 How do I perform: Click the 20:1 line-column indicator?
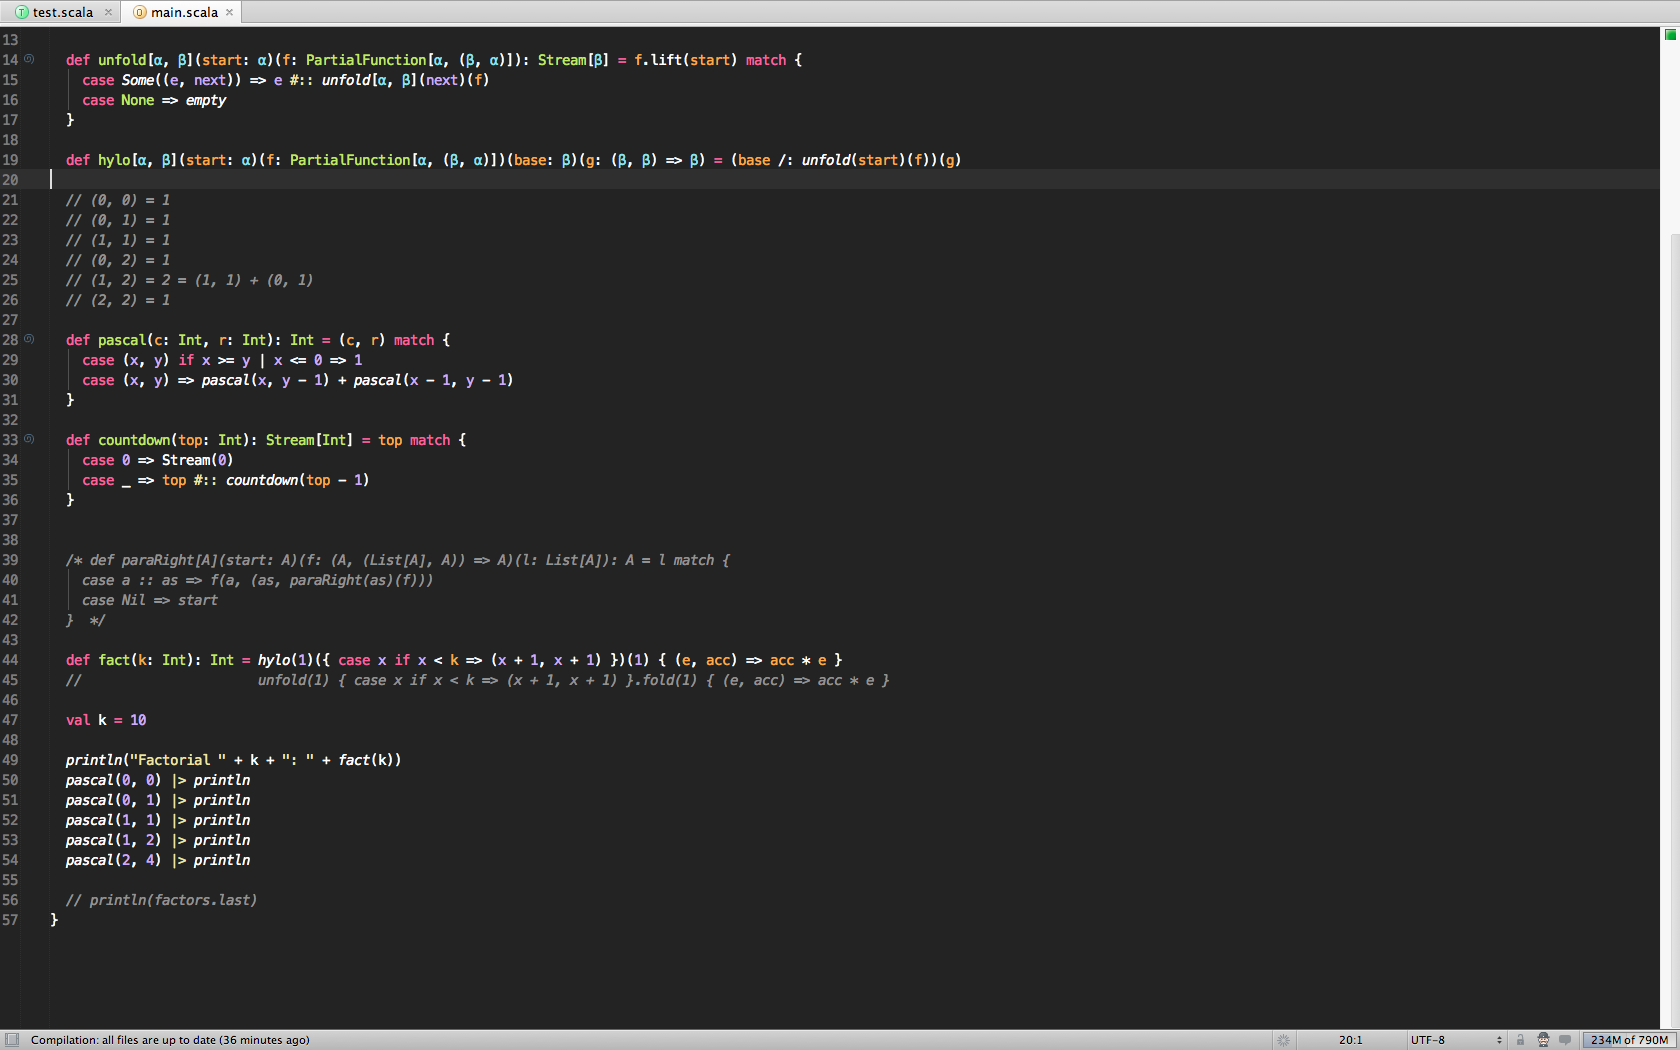tap(1350, 1040)
